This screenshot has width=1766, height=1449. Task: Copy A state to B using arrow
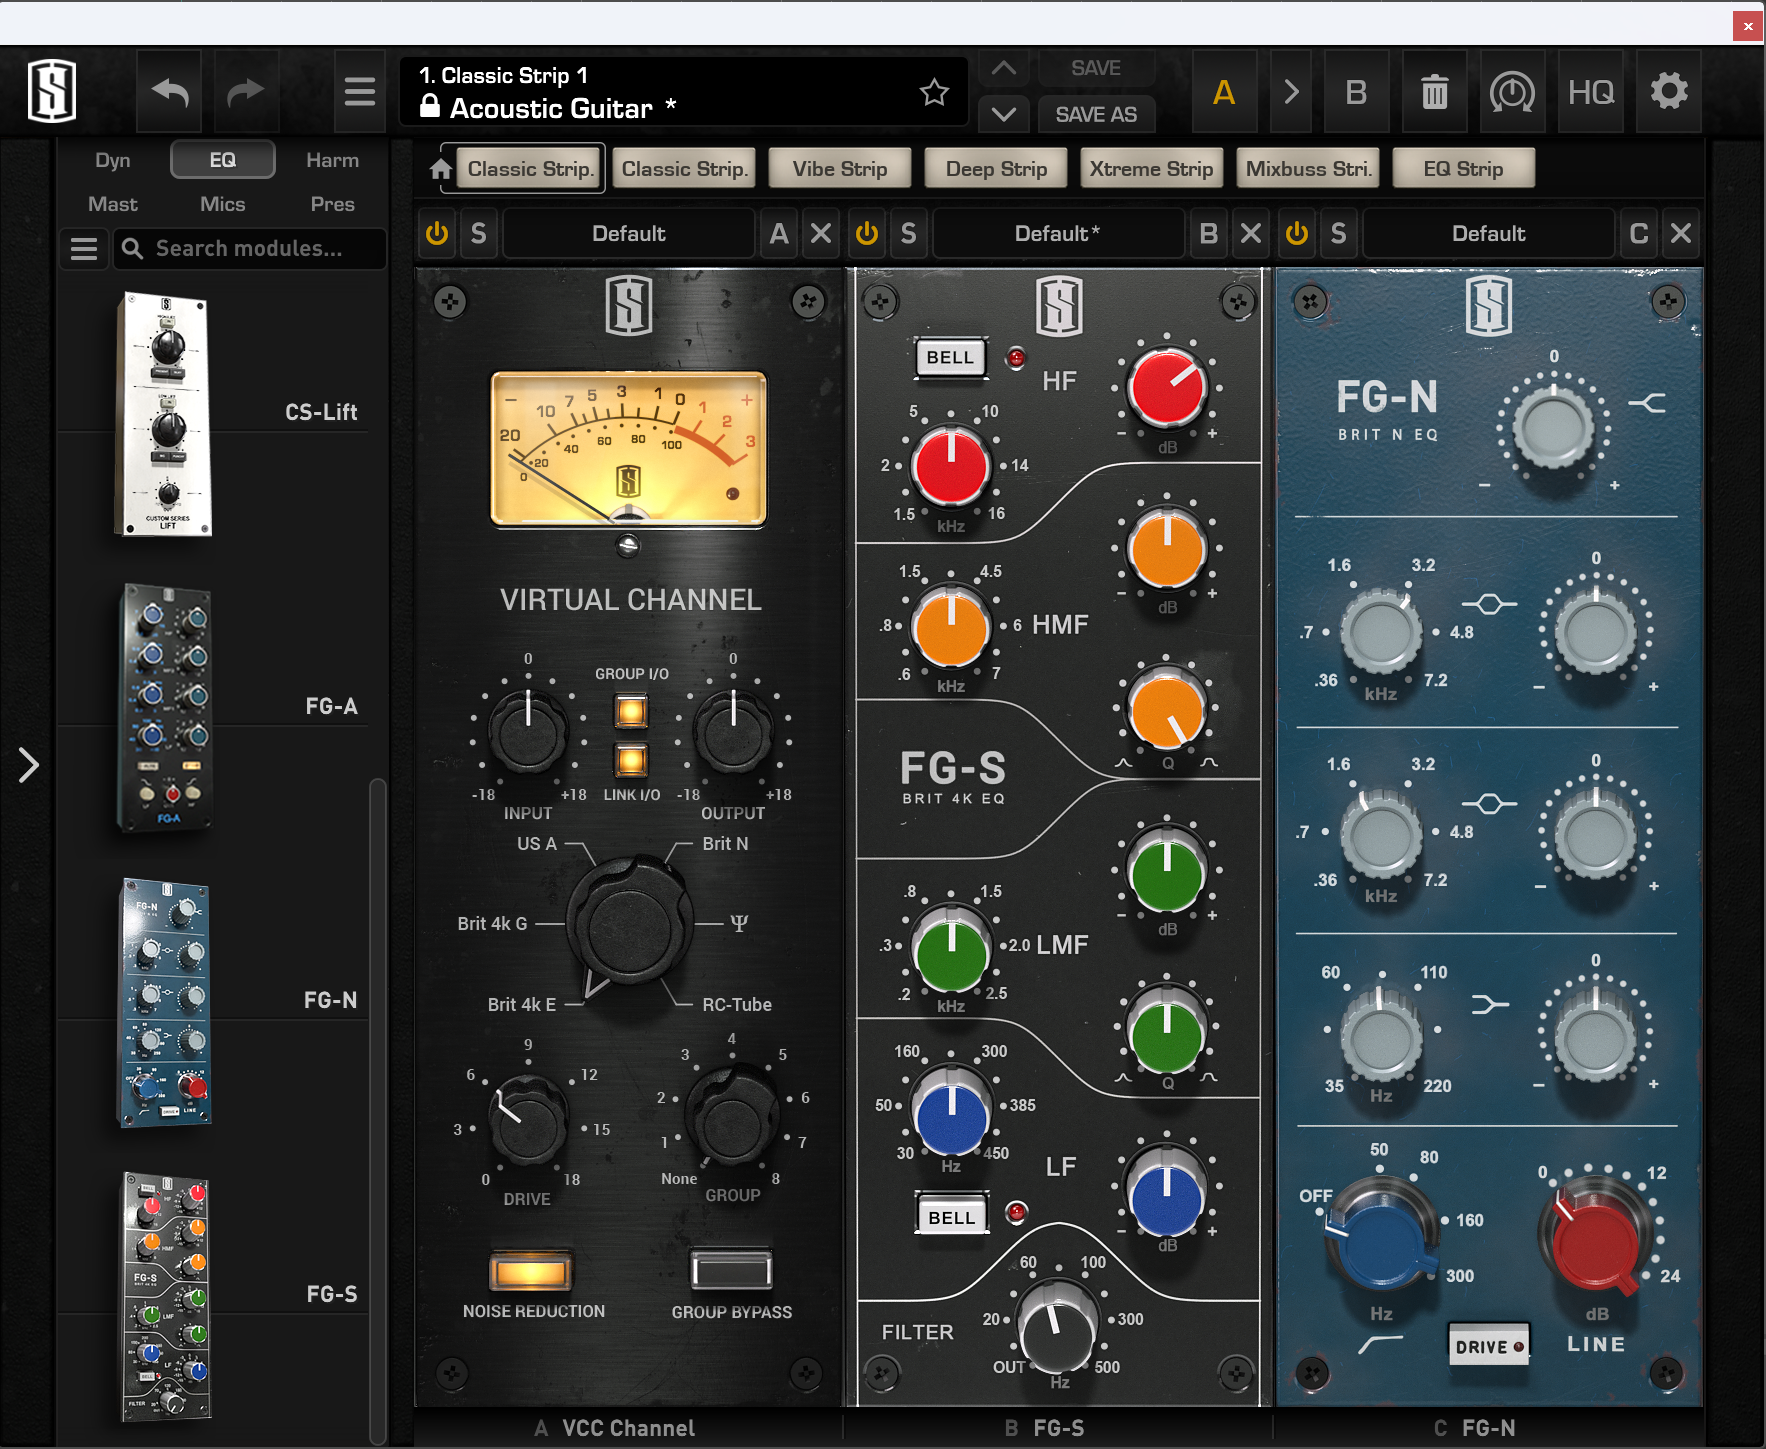pos(1291,92)
